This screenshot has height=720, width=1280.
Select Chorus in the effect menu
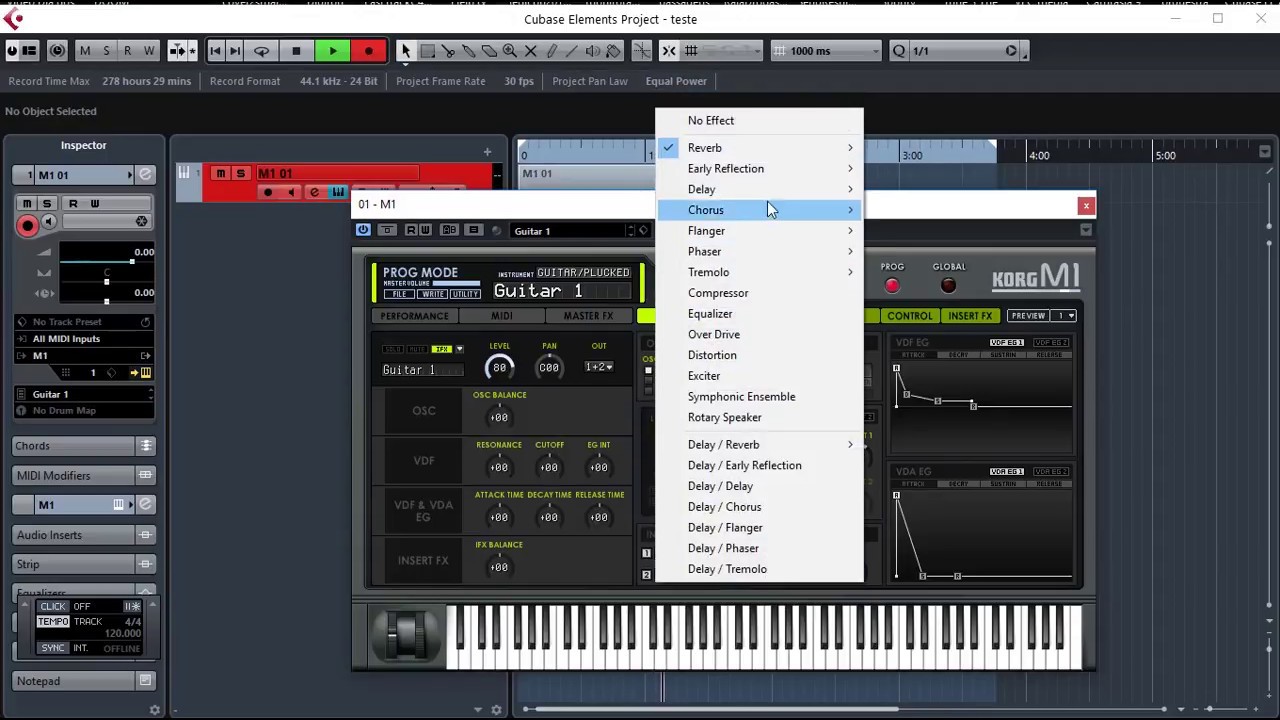(760, 210)
